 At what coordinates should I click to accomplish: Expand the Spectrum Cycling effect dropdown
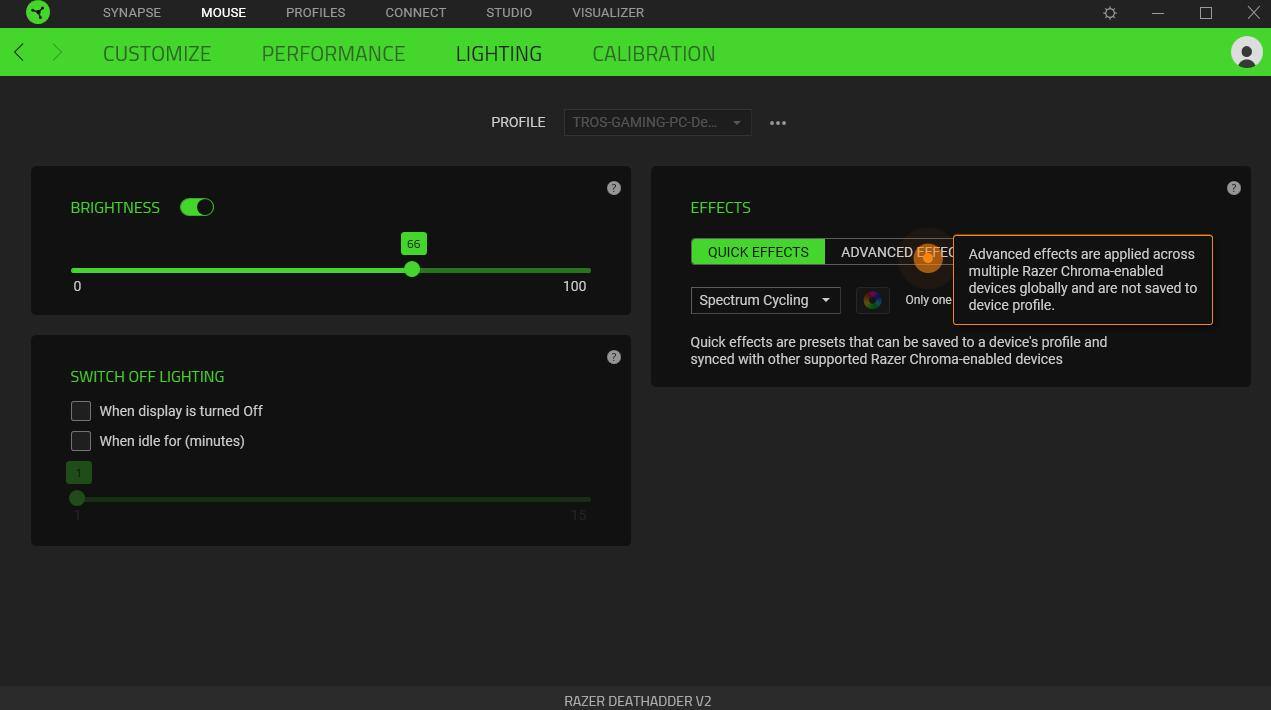[764, 300]
